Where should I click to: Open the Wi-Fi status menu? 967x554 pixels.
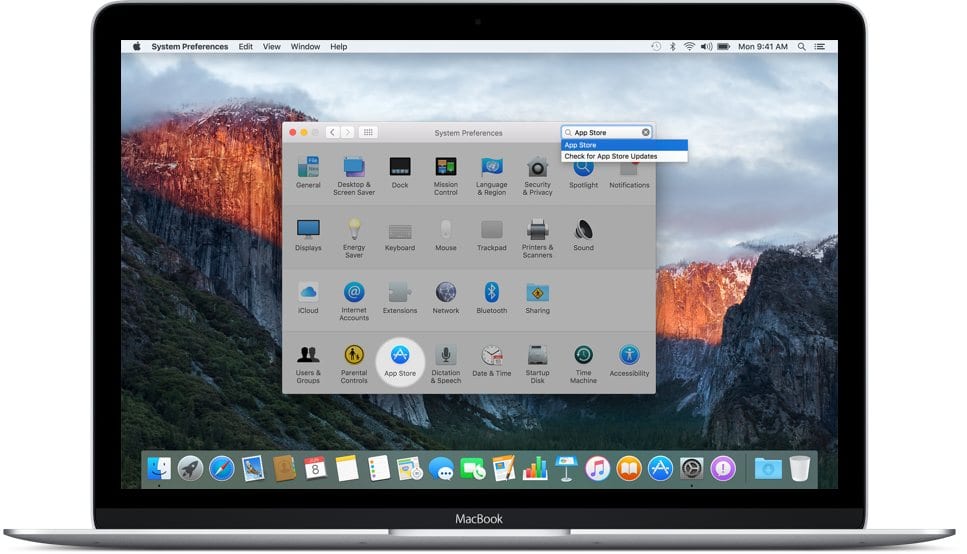coord(689,46)
